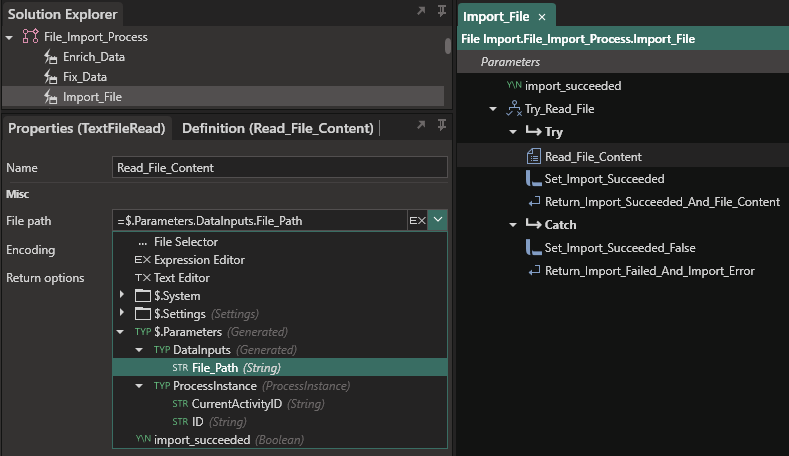Image resolution: width=789 pixels, height=456 pixels.
Task: Click the Import_File activity icon in Solution Explorer
Action: tap(50, 97)
